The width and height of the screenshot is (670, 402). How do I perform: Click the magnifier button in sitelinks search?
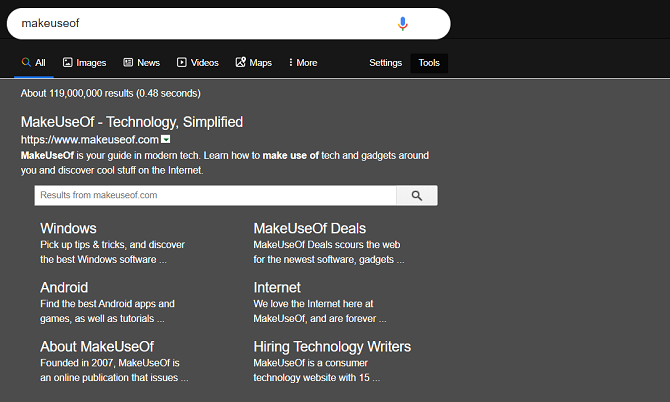coord(417,196)
